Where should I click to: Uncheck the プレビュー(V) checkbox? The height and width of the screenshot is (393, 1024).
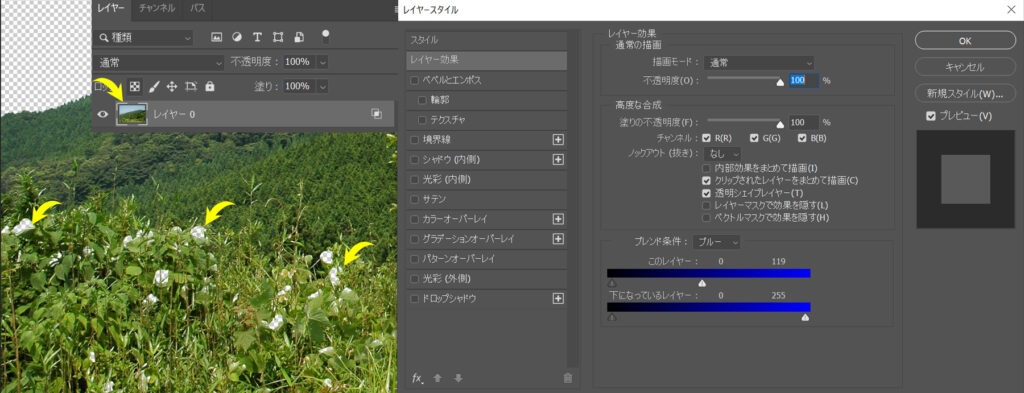(932, 116)
